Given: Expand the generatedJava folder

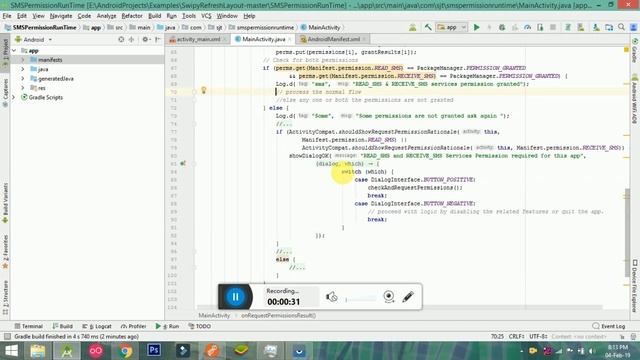Looking at the screenshot, I should (x=23, y=79).
